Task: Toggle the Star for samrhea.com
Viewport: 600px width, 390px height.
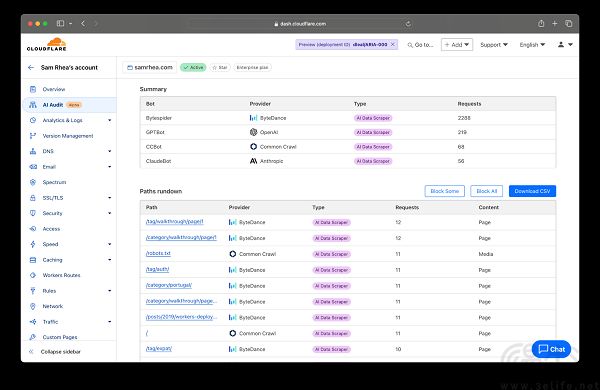Action: [220, 67]
